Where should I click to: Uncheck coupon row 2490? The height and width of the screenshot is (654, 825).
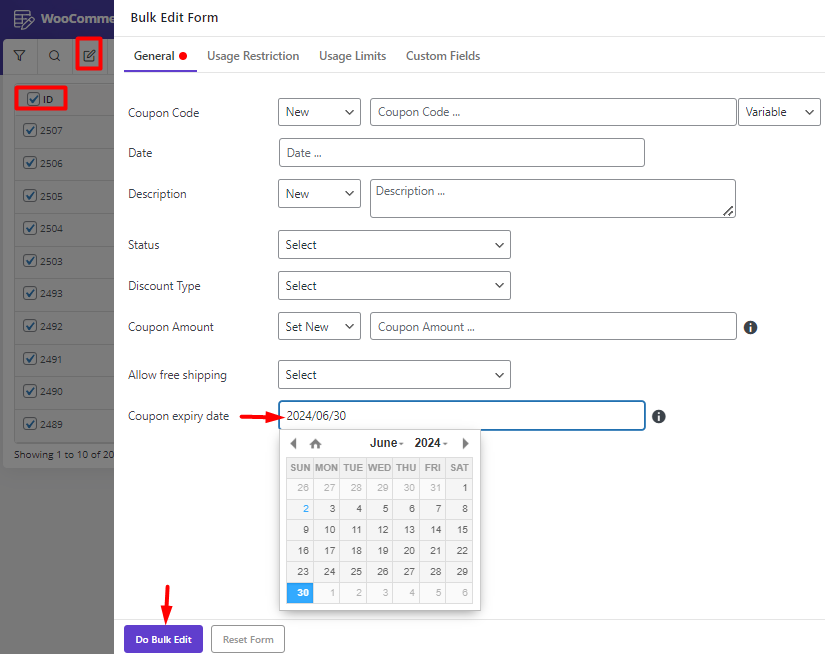pos(30,391)
